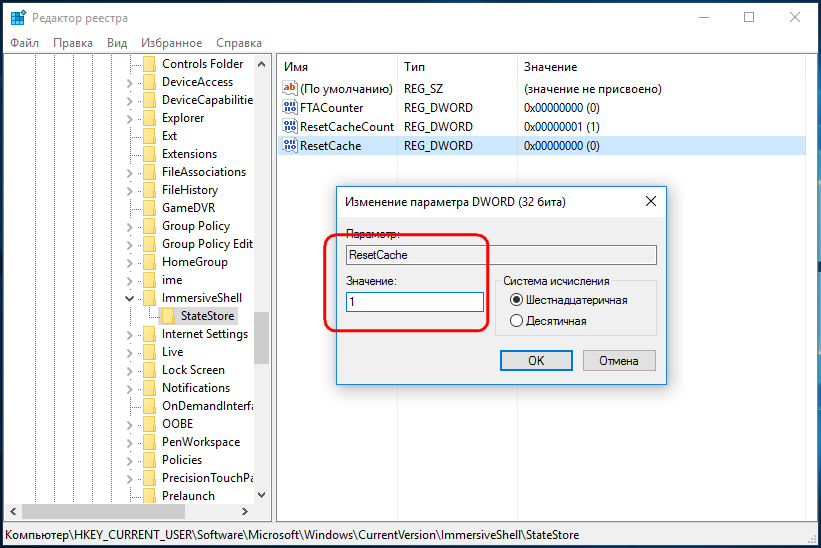
Task: Select the ime key in the tree
Action: 172,280
